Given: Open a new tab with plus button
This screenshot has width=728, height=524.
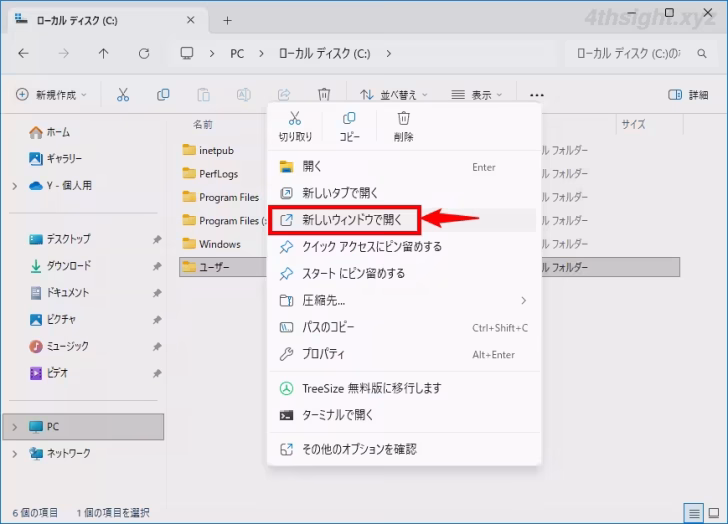Looking at the screenshot, I should [227, 21].
